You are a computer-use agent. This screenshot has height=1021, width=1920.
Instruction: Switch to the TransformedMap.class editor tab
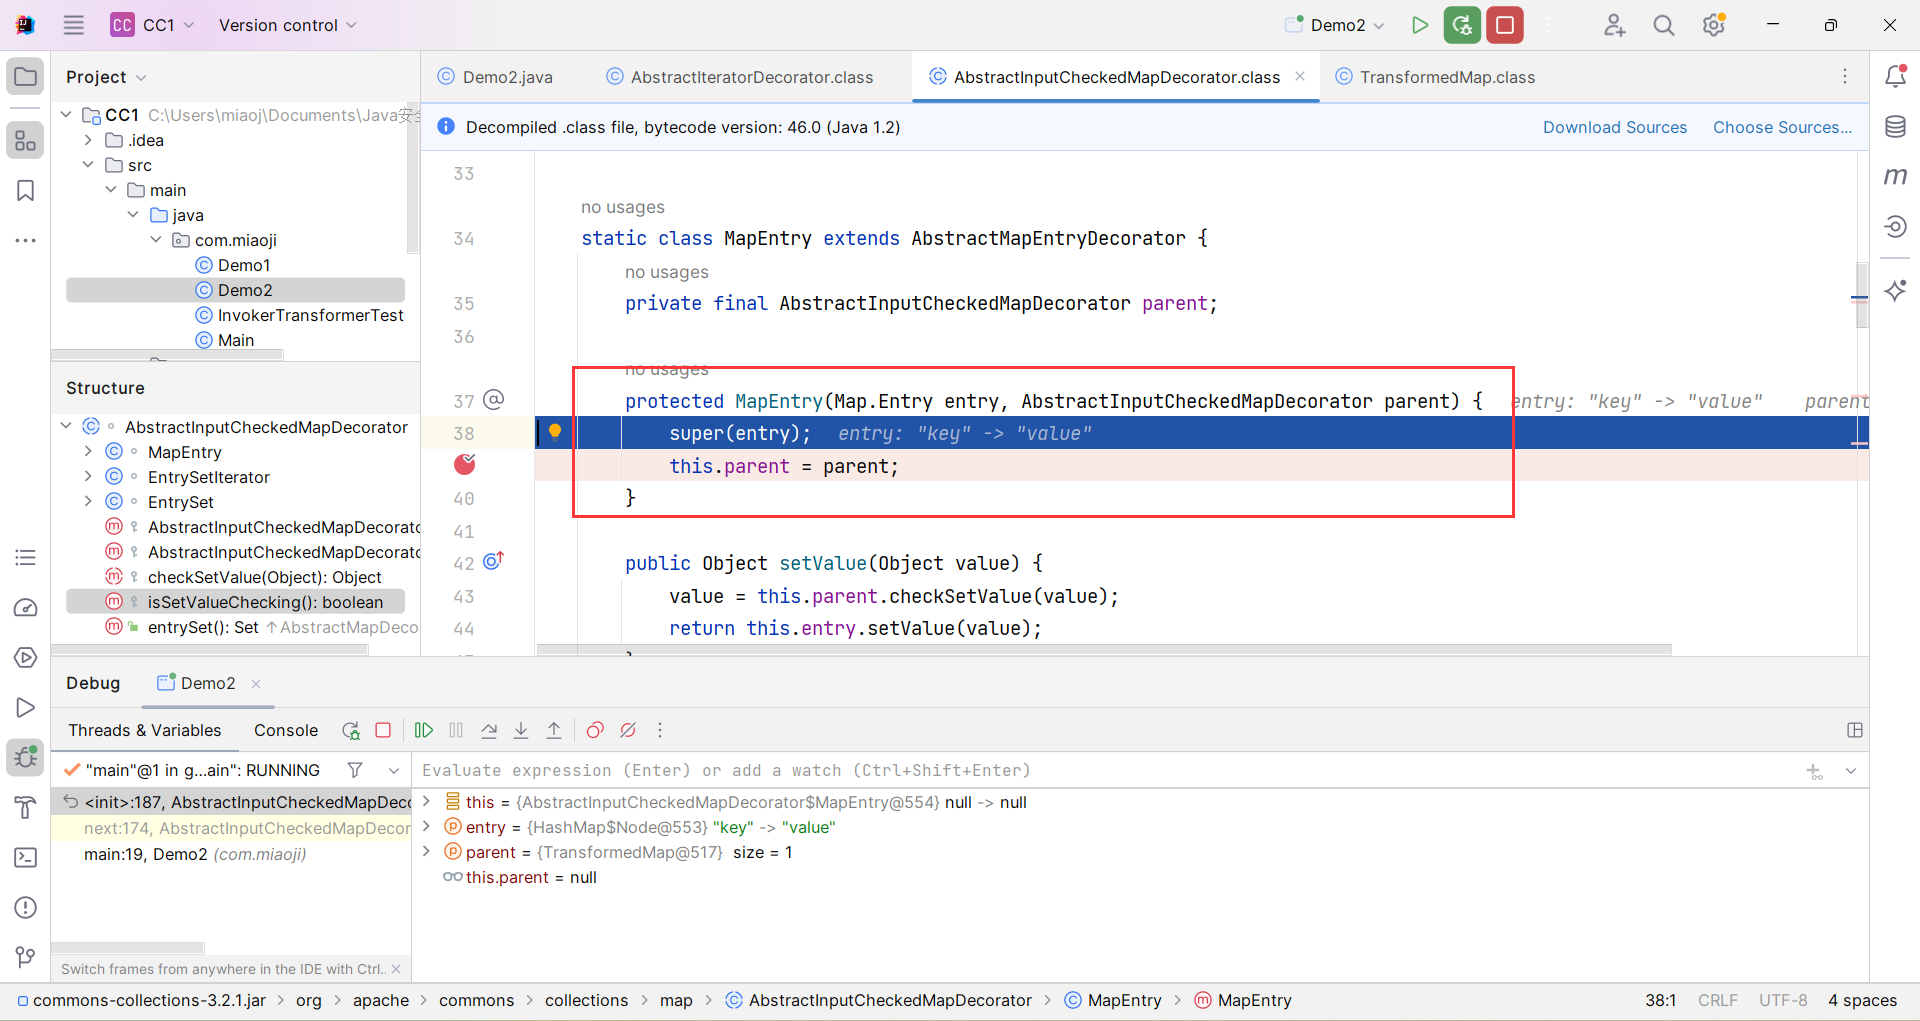pos(1446,77)
